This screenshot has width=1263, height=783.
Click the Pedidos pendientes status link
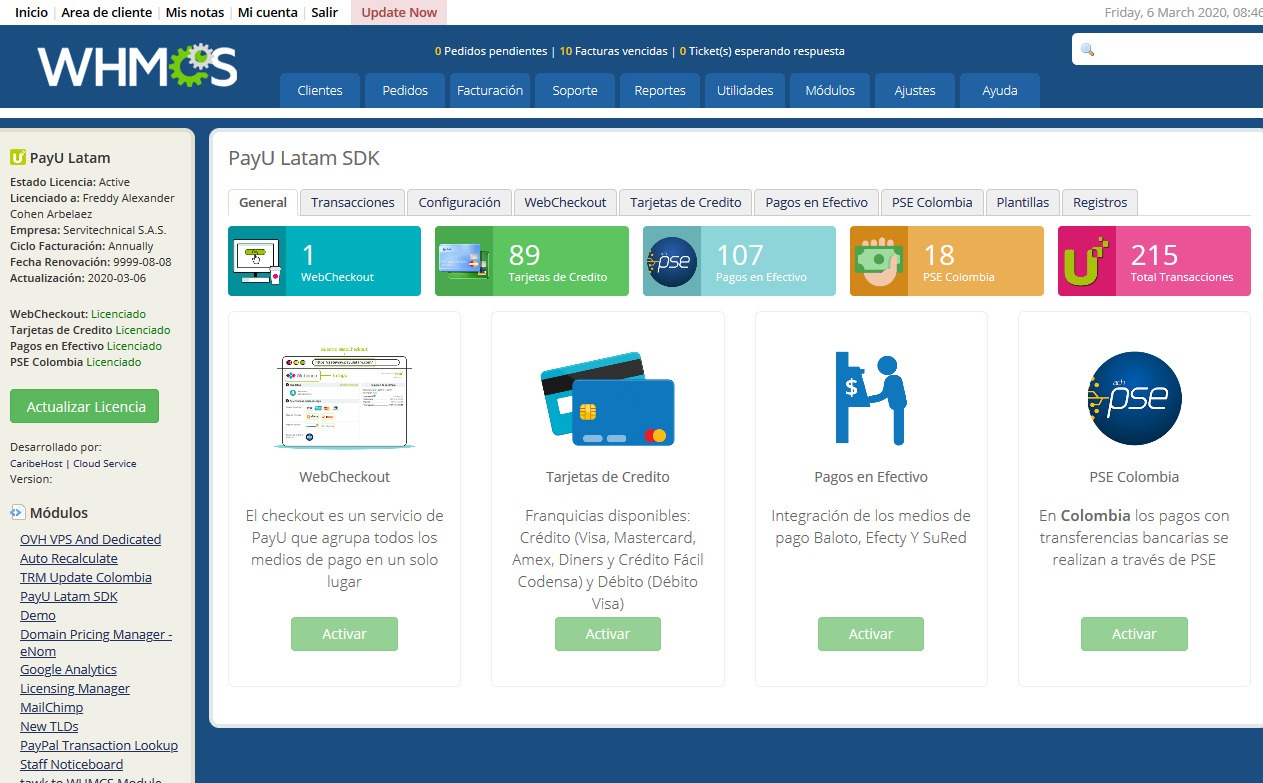pos(491,51)
